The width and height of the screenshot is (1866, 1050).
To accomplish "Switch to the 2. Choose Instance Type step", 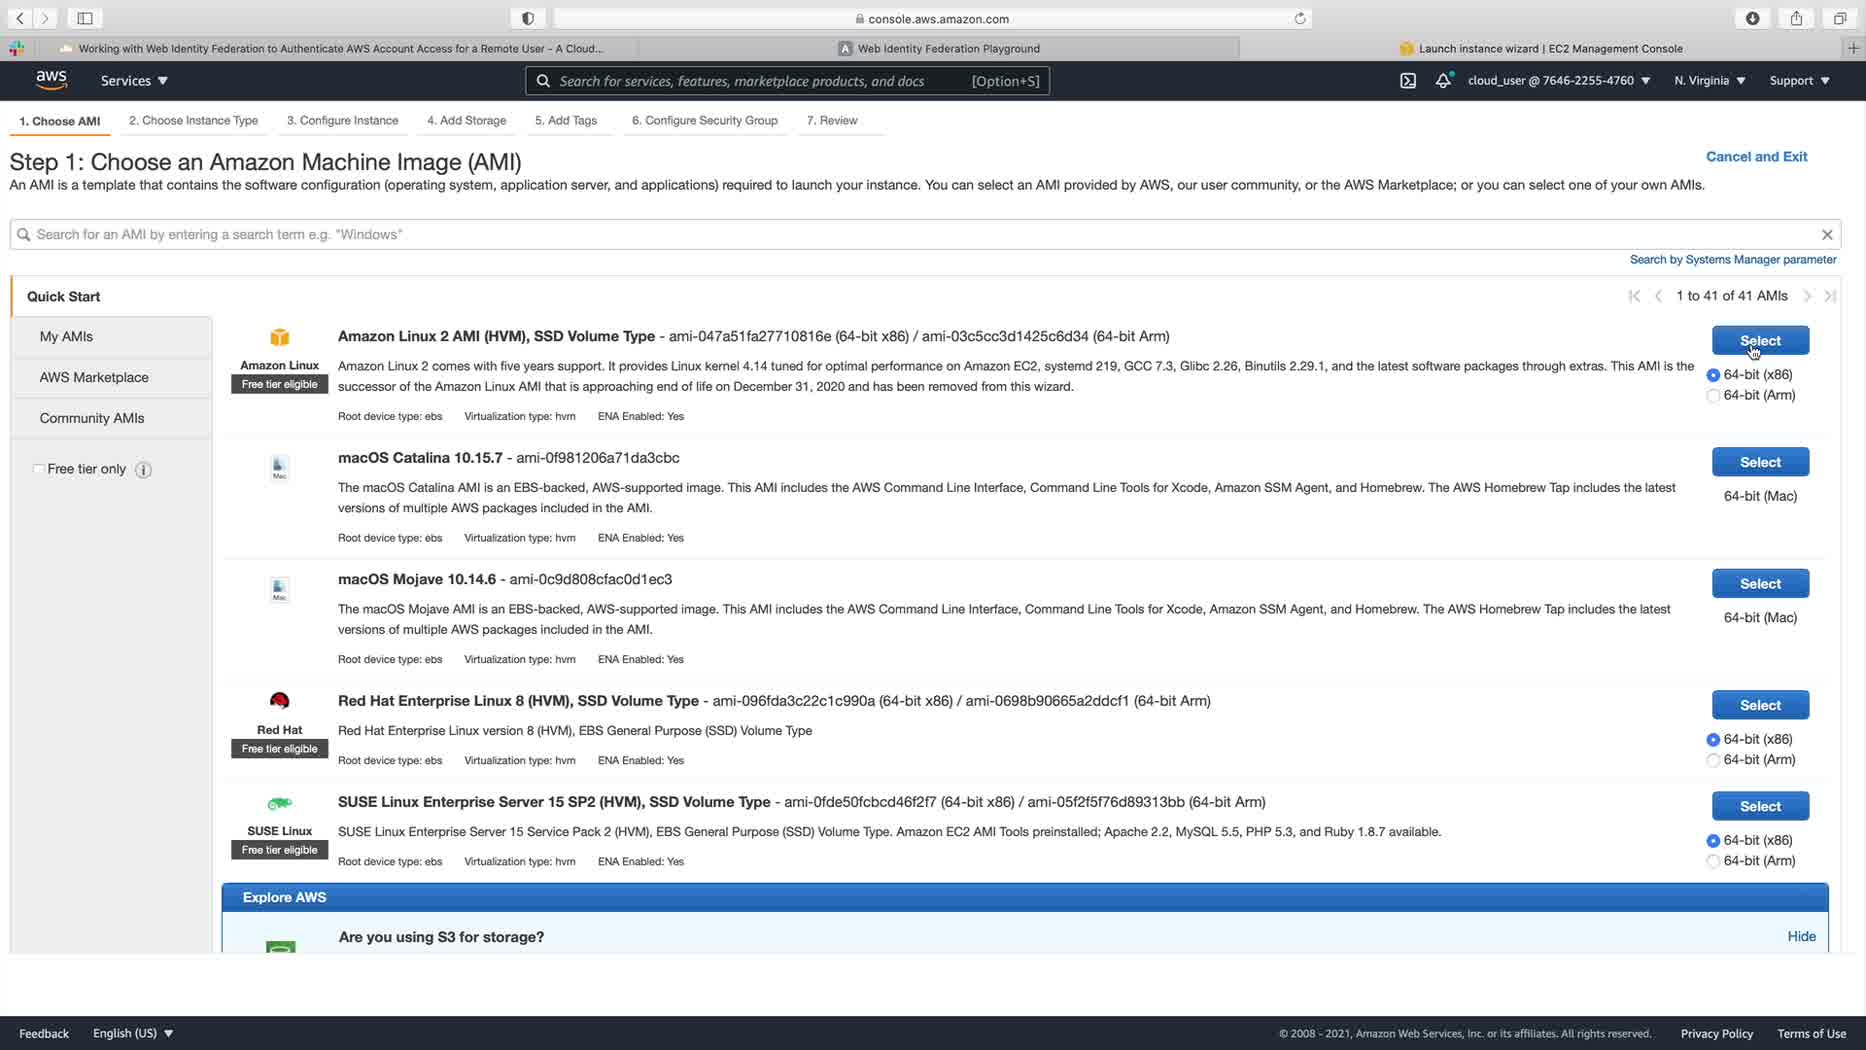I will point(193,121).
